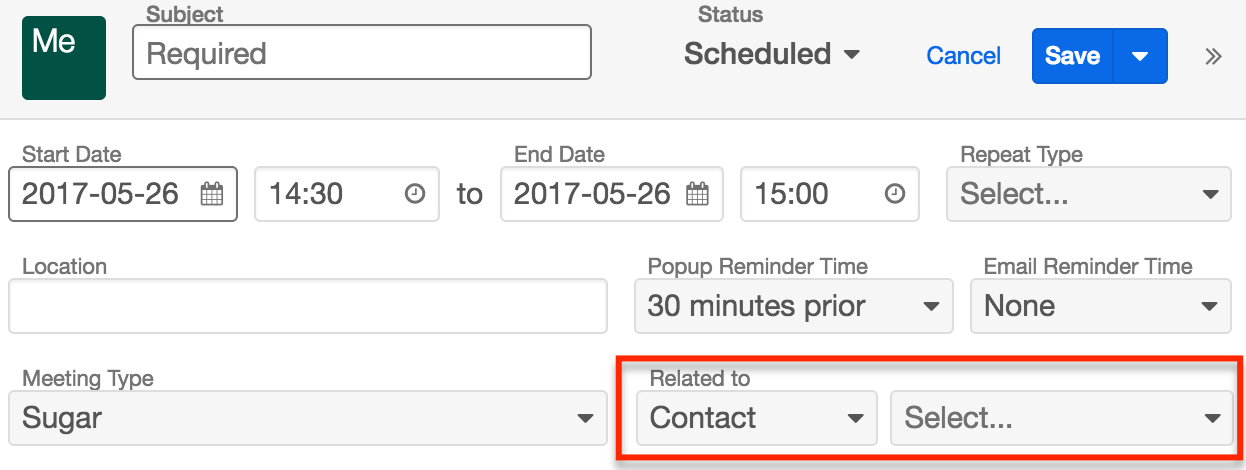Open the Popup Reminder Time dropdown
Screen dimensions: 1246x470
(793, 306)
